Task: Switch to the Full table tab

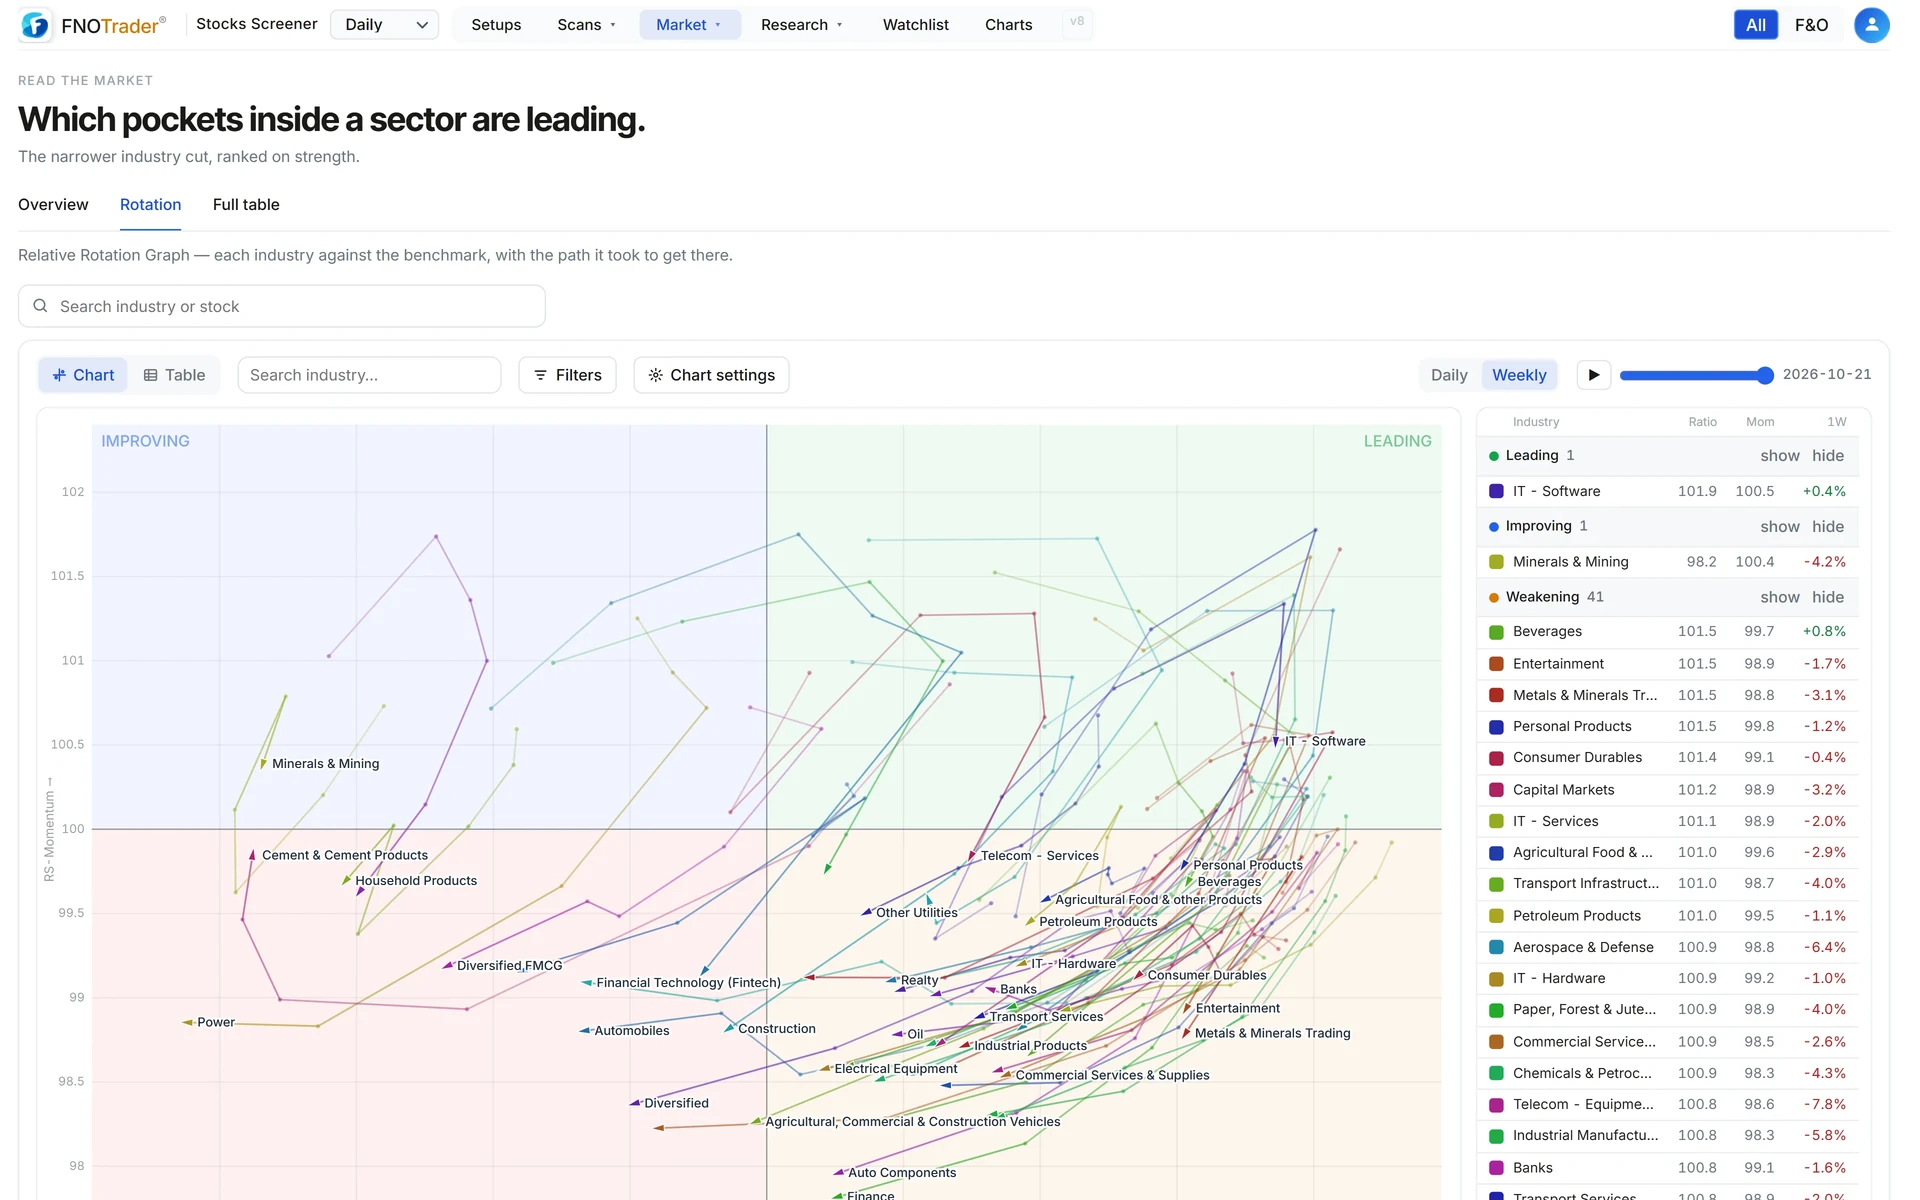Action: tap(246, 205)
